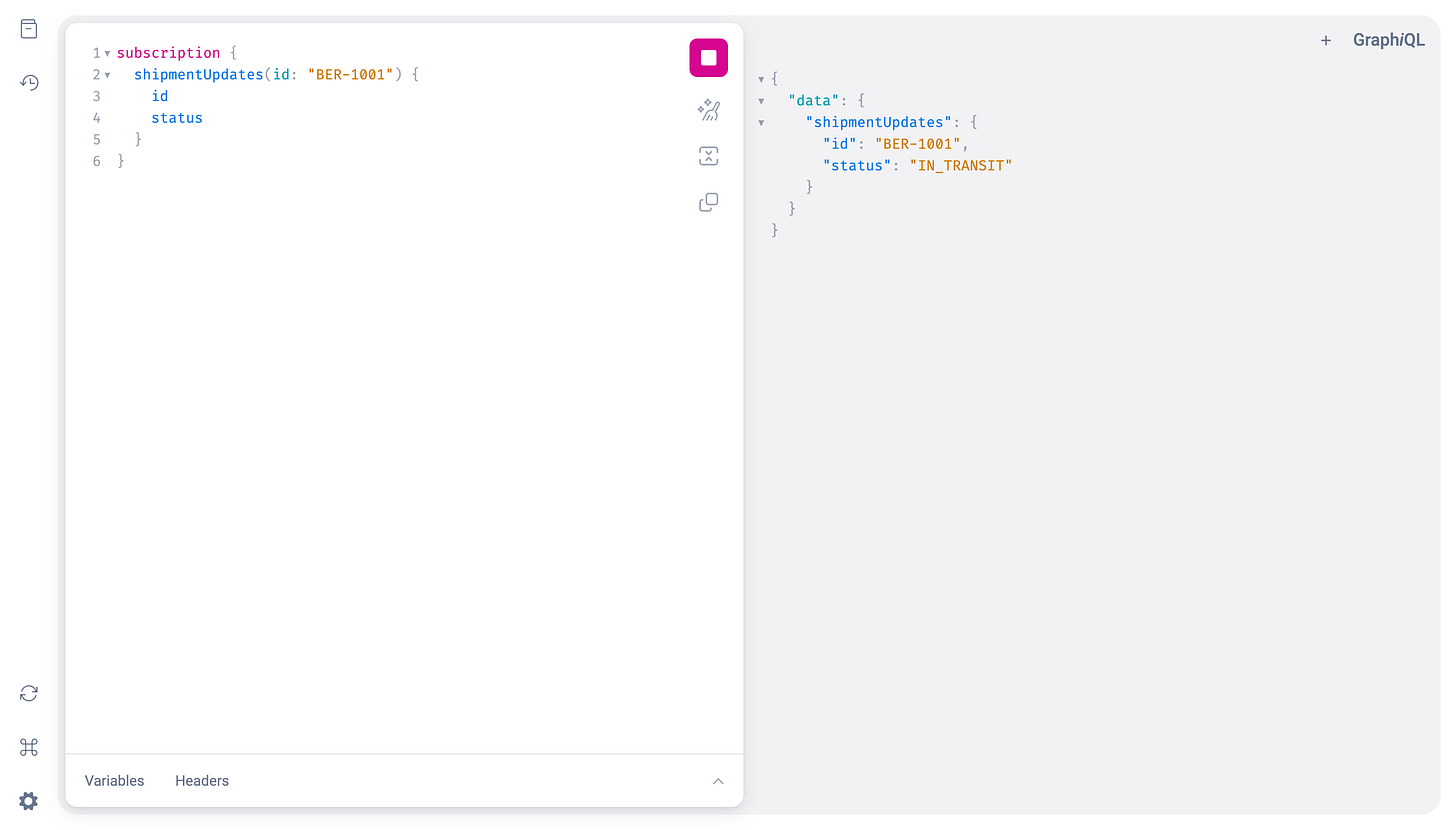
Task: Re-fetch the GraphQL schema
Action: click(x=29, y=693)
